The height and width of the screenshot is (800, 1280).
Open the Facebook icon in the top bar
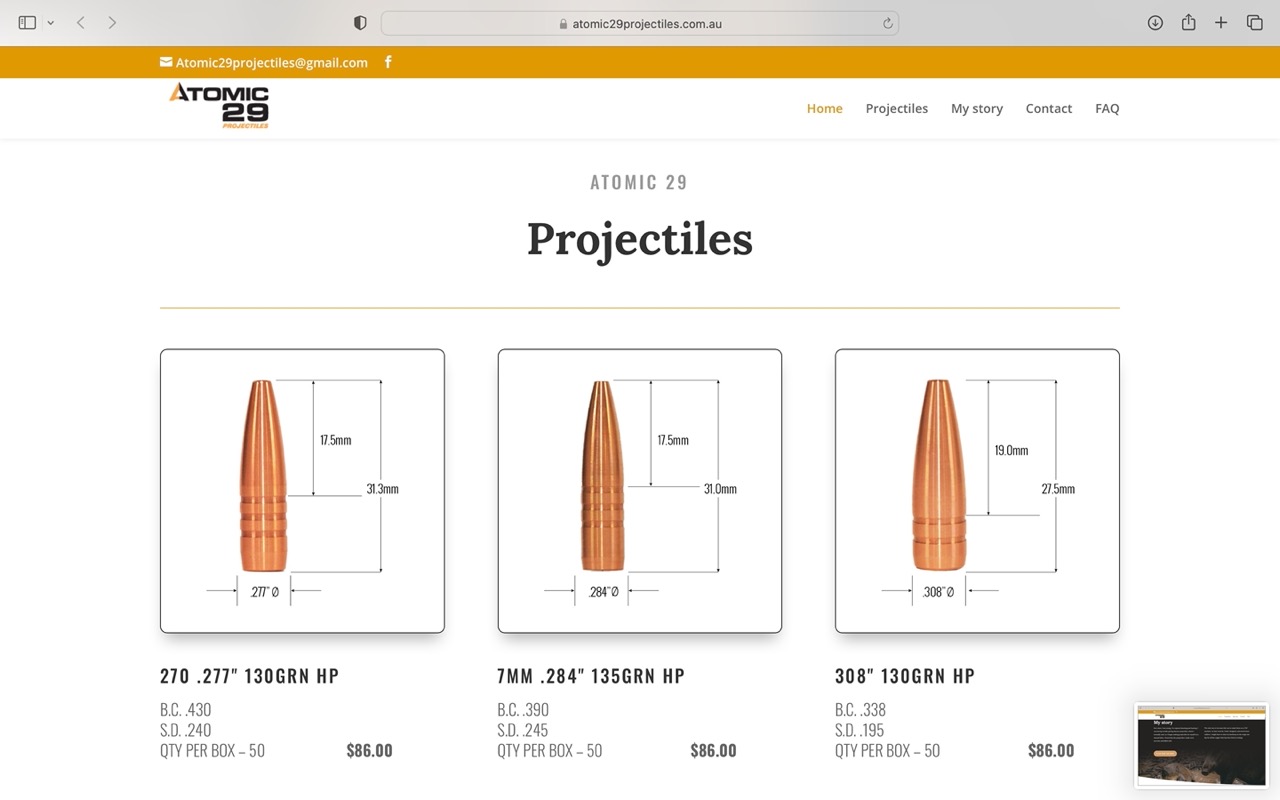[388, 62]
